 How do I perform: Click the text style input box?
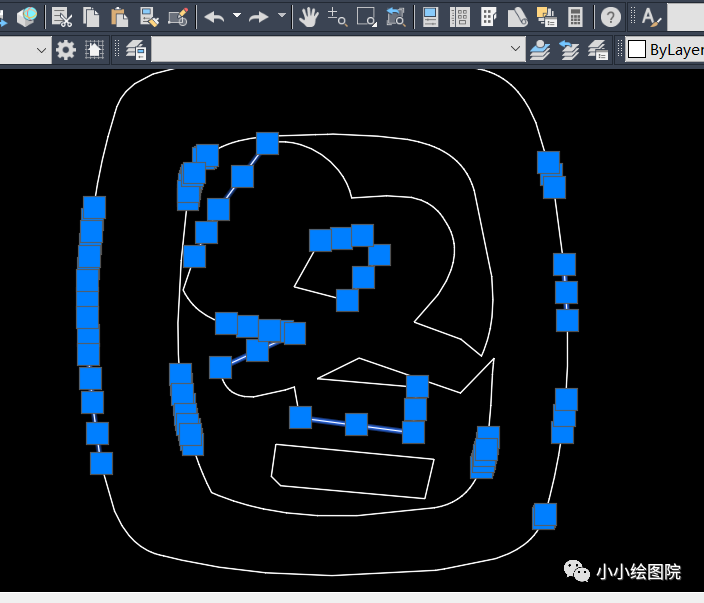coord(686,17)
